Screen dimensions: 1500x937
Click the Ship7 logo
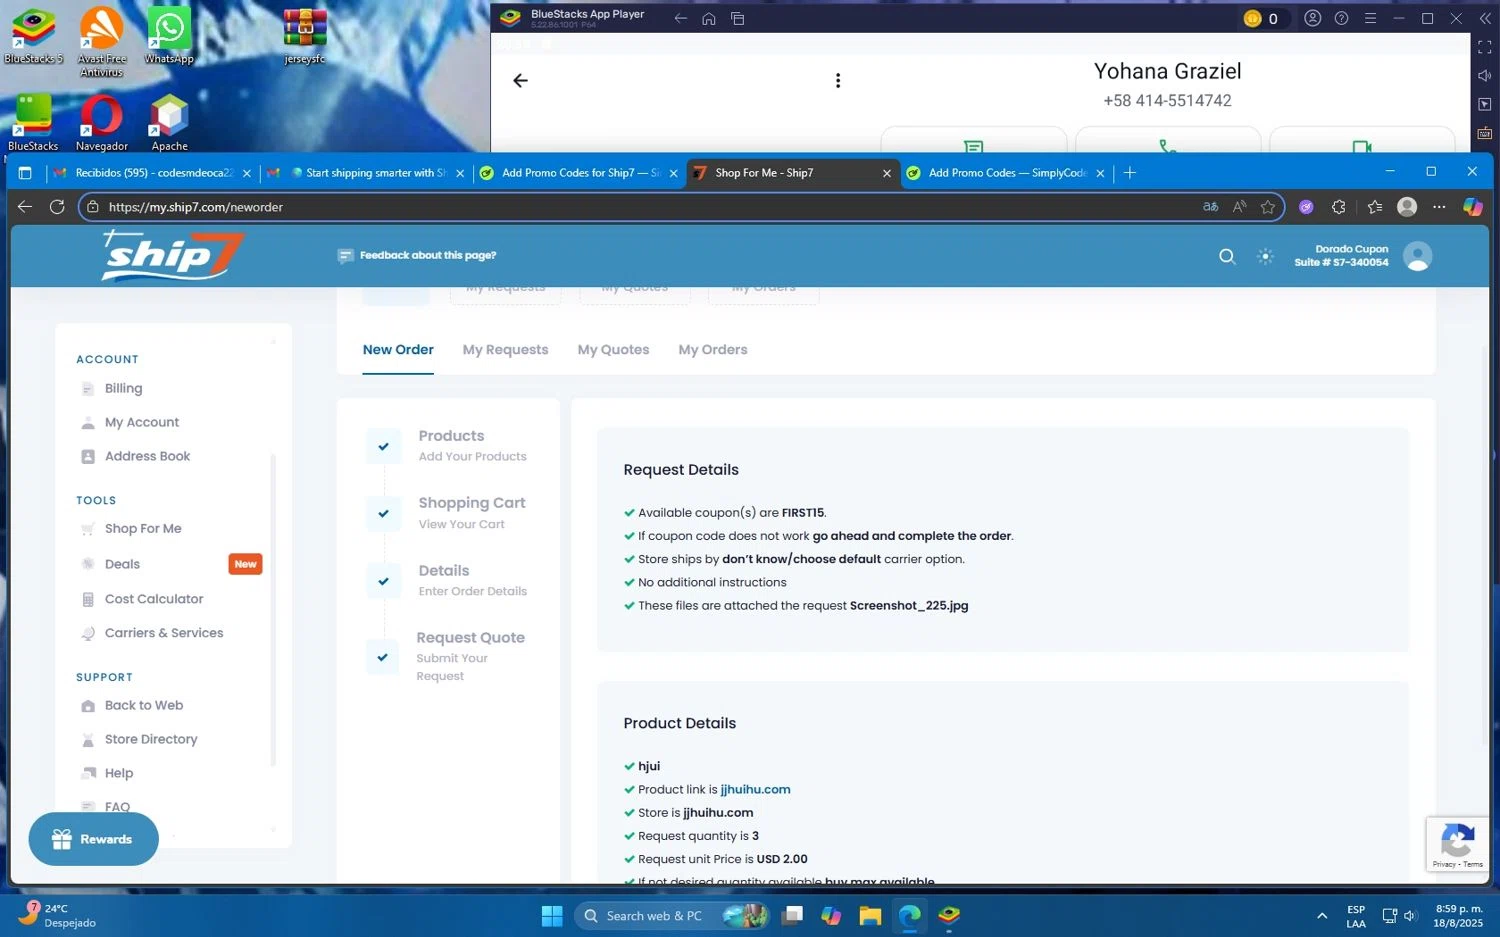click(172, 256)
